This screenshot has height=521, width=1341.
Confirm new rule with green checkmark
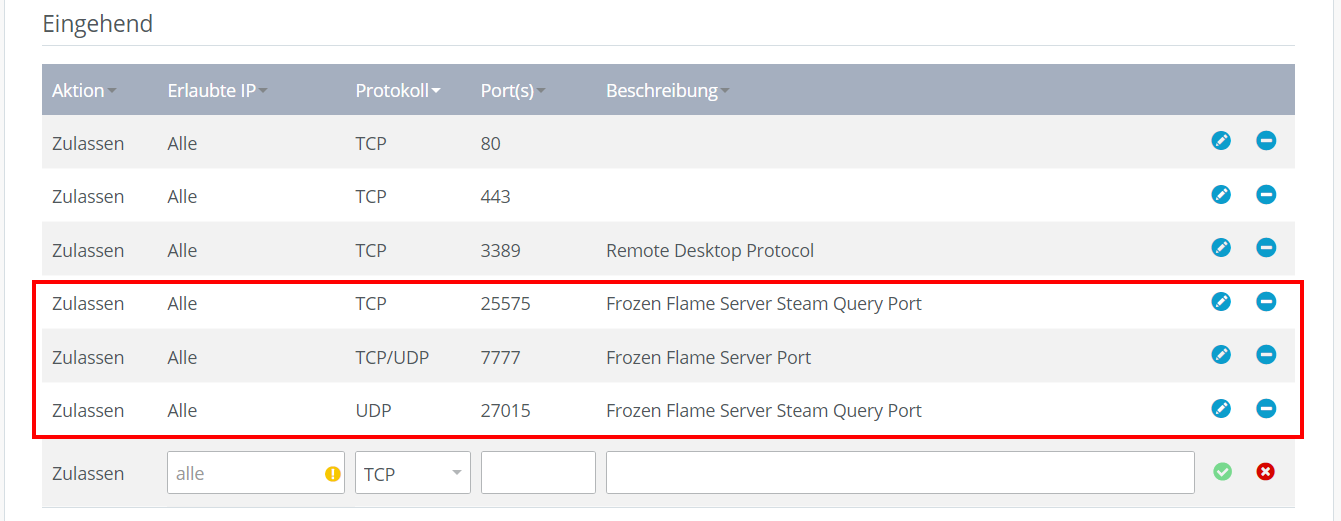pyautogui.click(x=1222, y=471)
